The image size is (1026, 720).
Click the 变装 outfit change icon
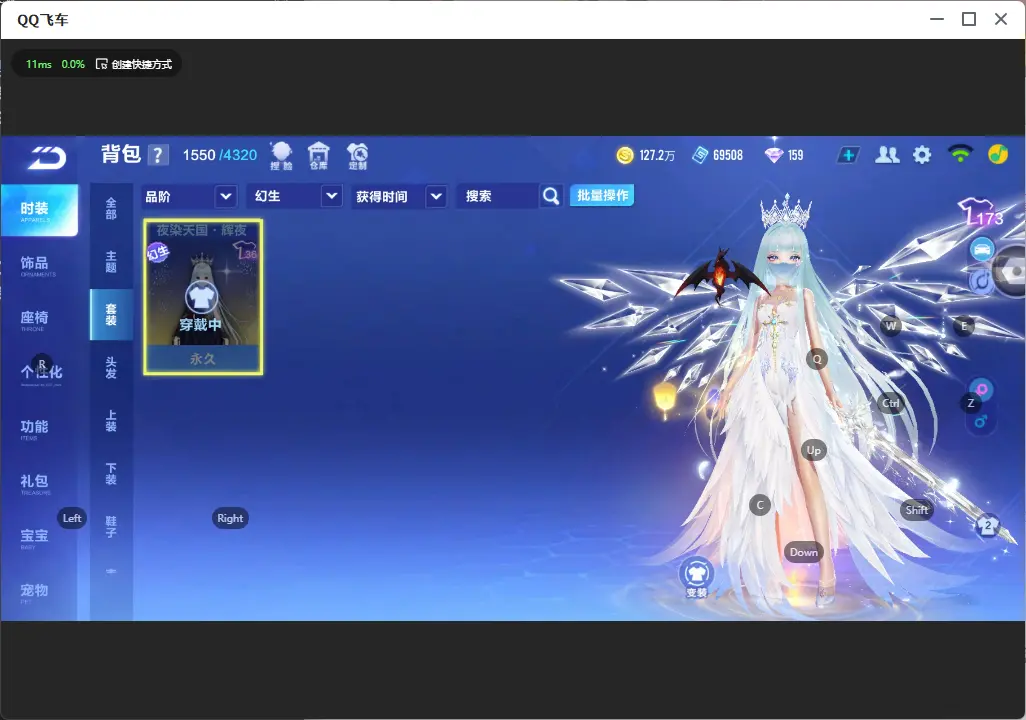pyautogui.click(x=697, y=577)
